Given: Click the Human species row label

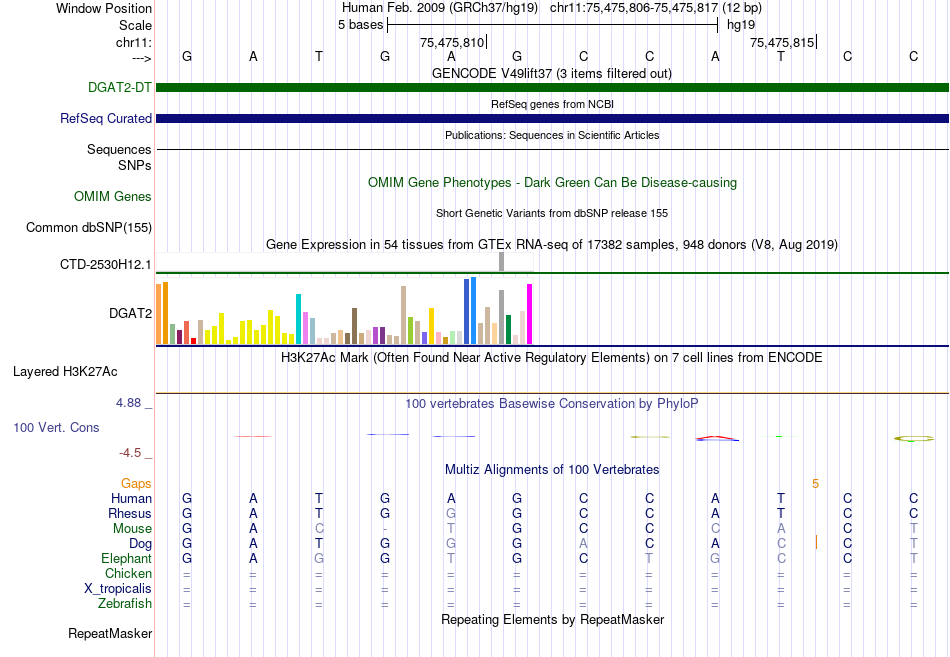Looking at the screenshot, I should coord(131,498).
